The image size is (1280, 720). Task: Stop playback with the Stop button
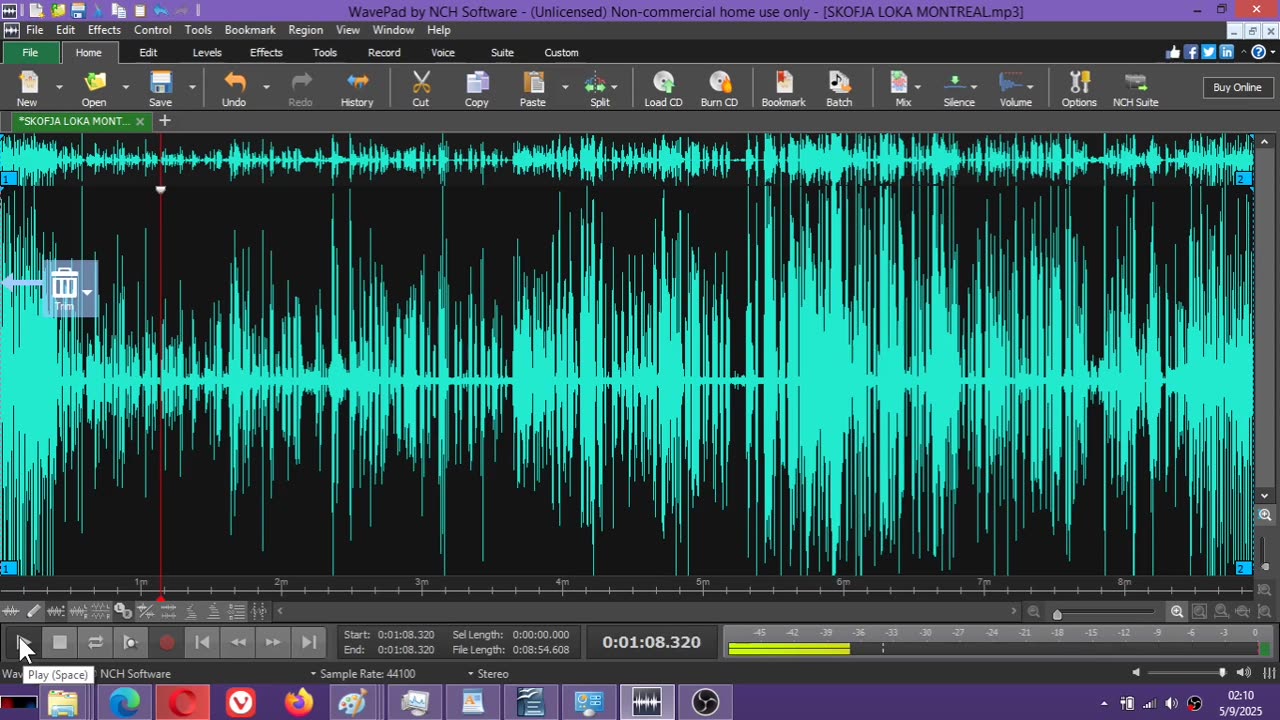60,642
